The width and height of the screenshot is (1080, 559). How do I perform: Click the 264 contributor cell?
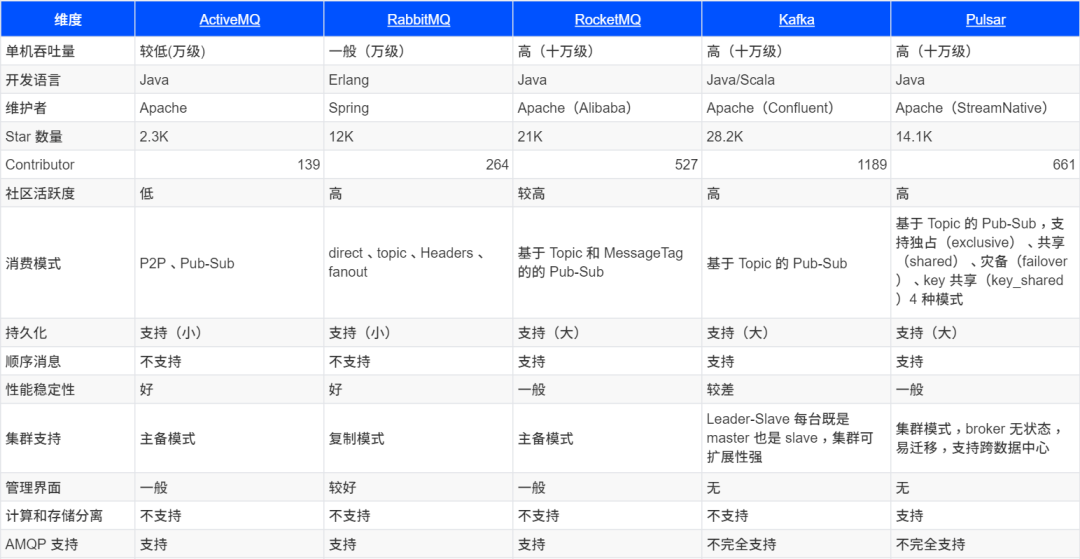click(418, 165)
